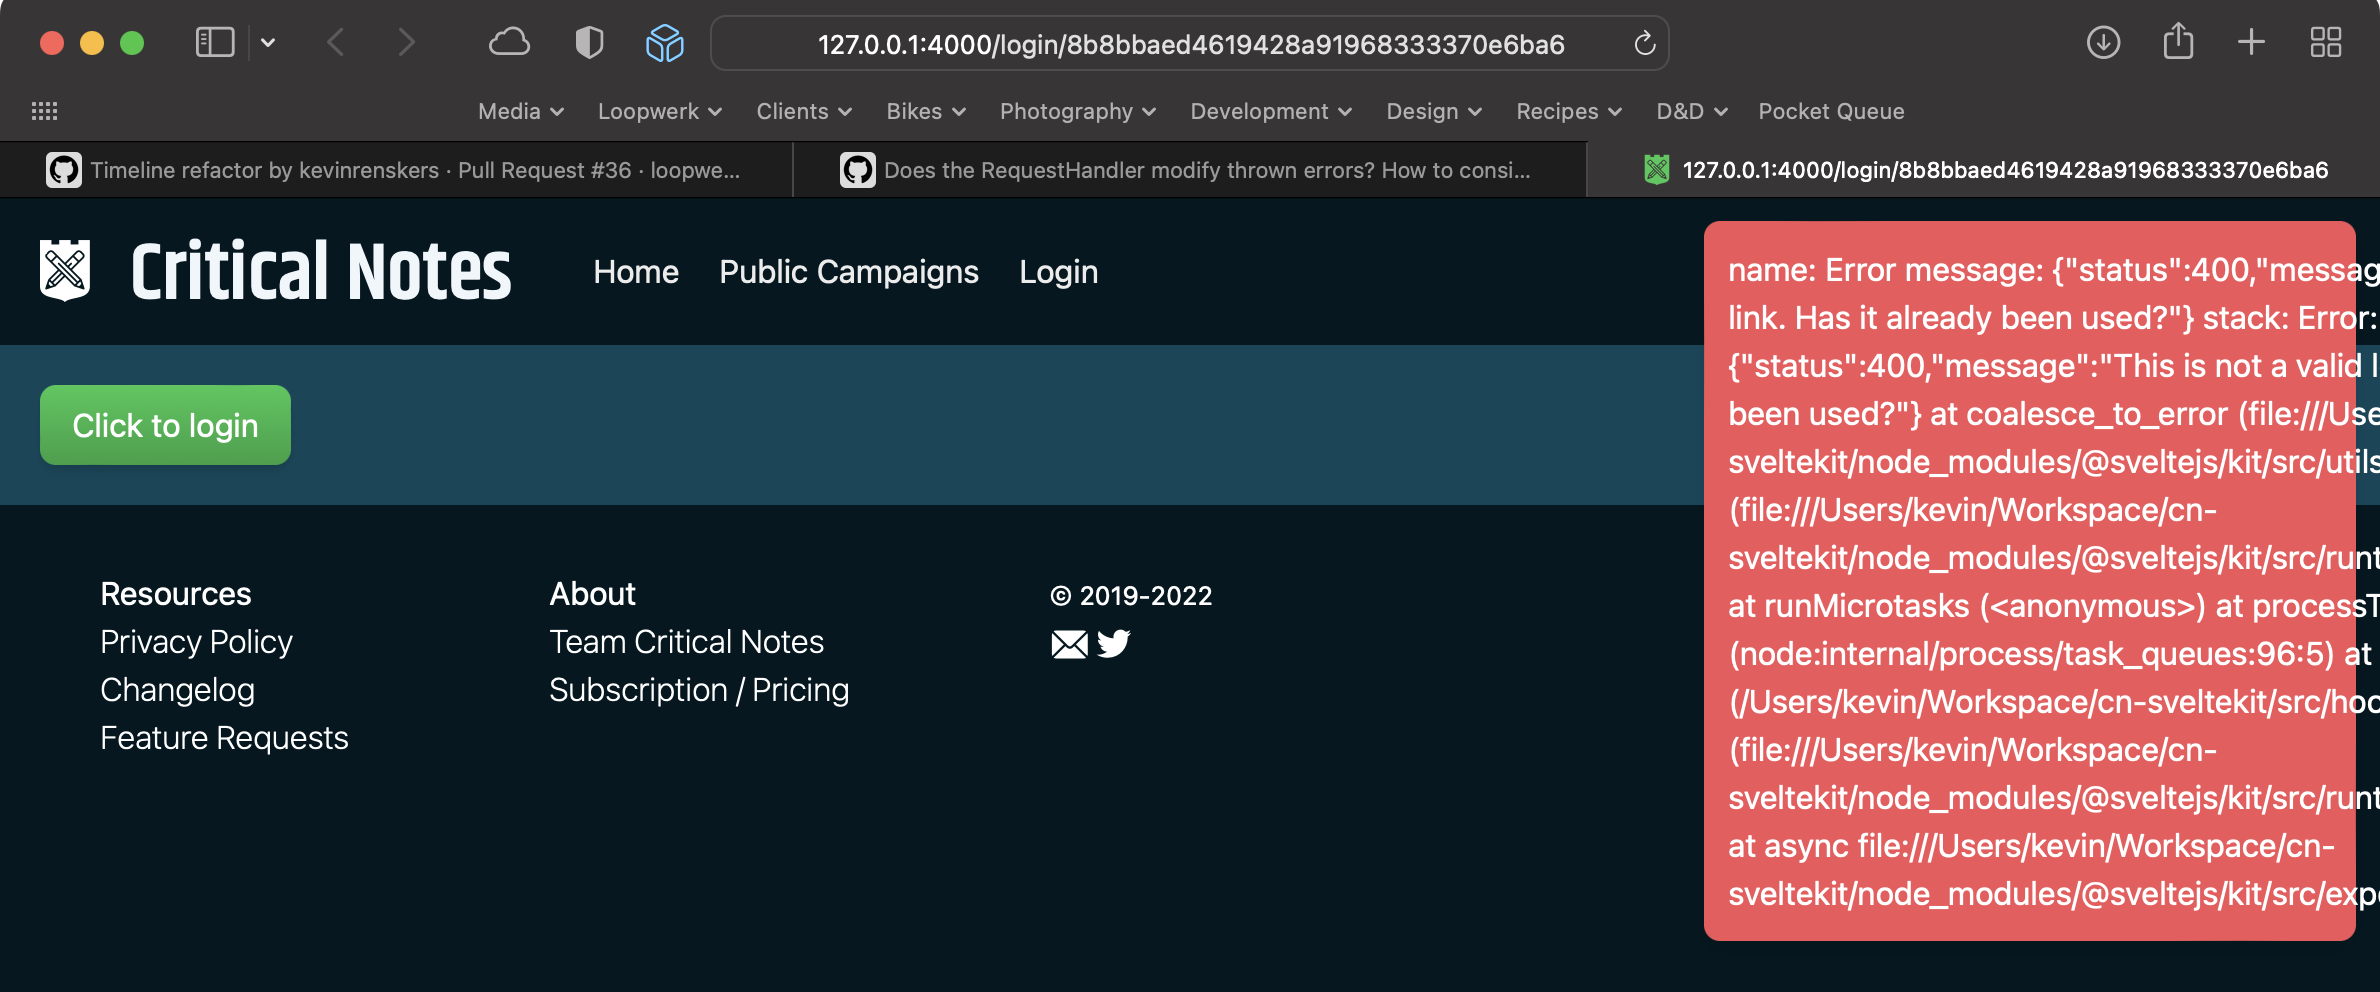This screenshot has height=992, width=2380.
Task: Open the Changelog footer link
Action: click(x=177, y=690)
